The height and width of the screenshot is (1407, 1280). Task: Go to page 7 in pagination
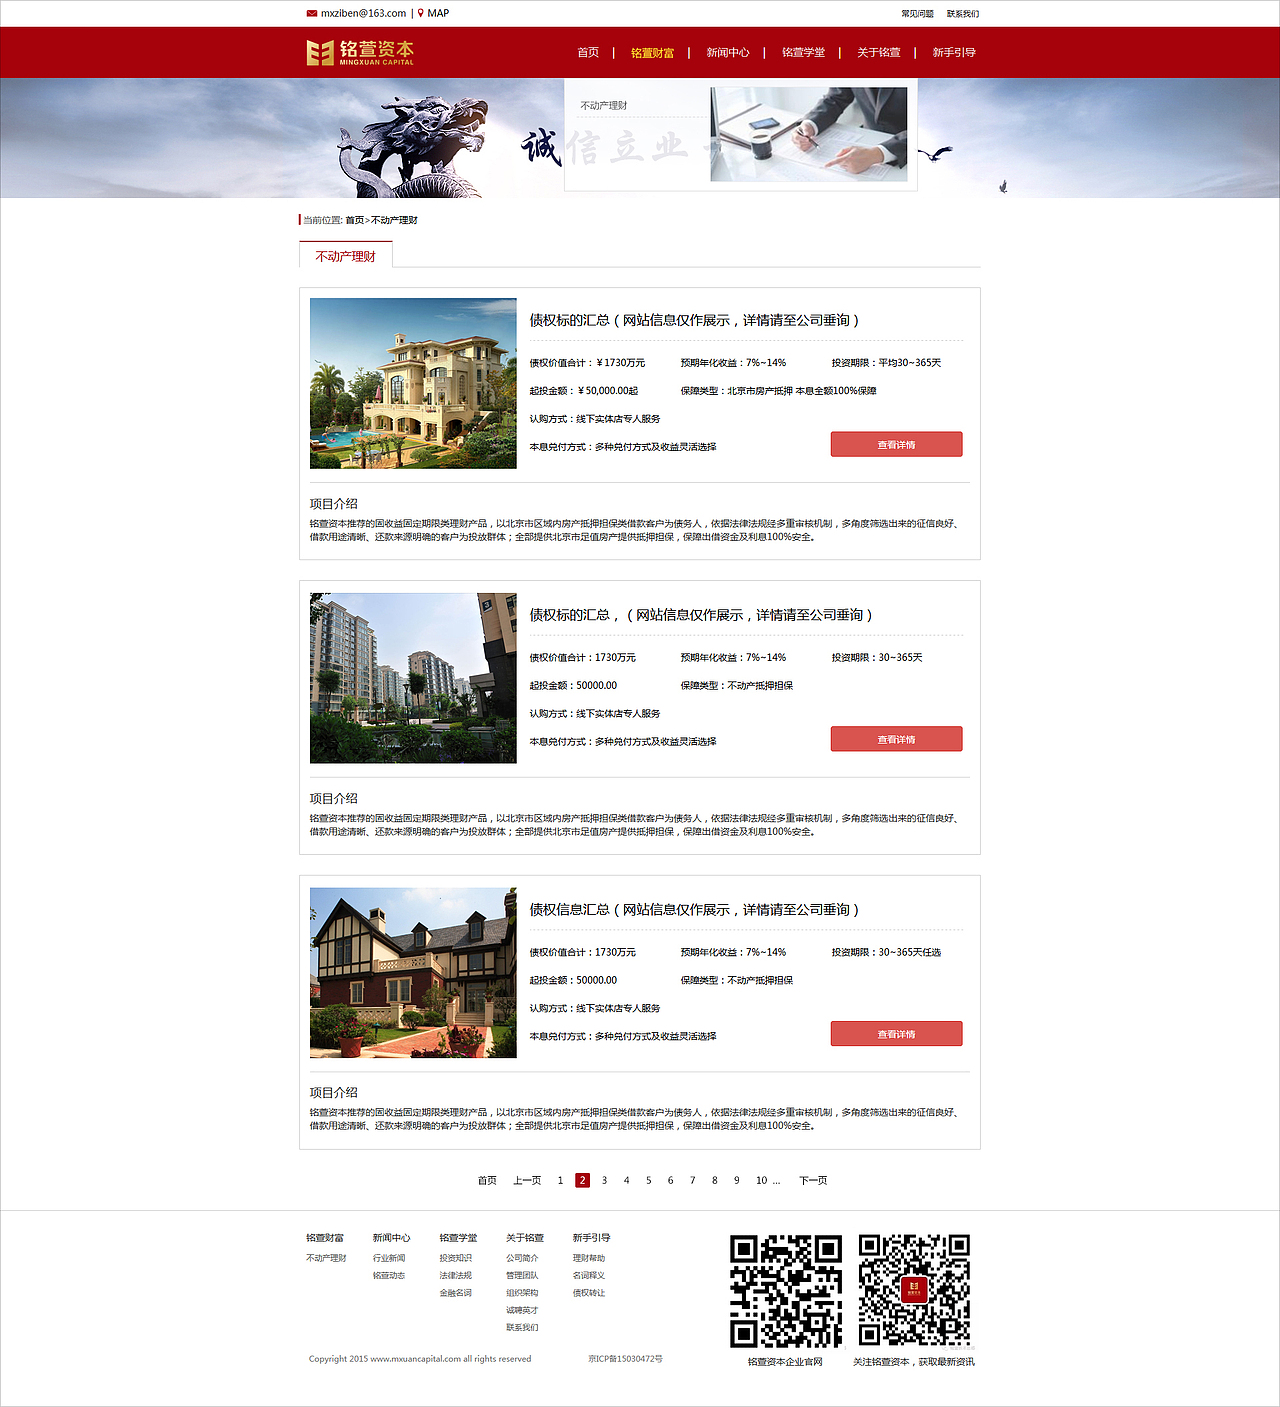pos(693,1181)
